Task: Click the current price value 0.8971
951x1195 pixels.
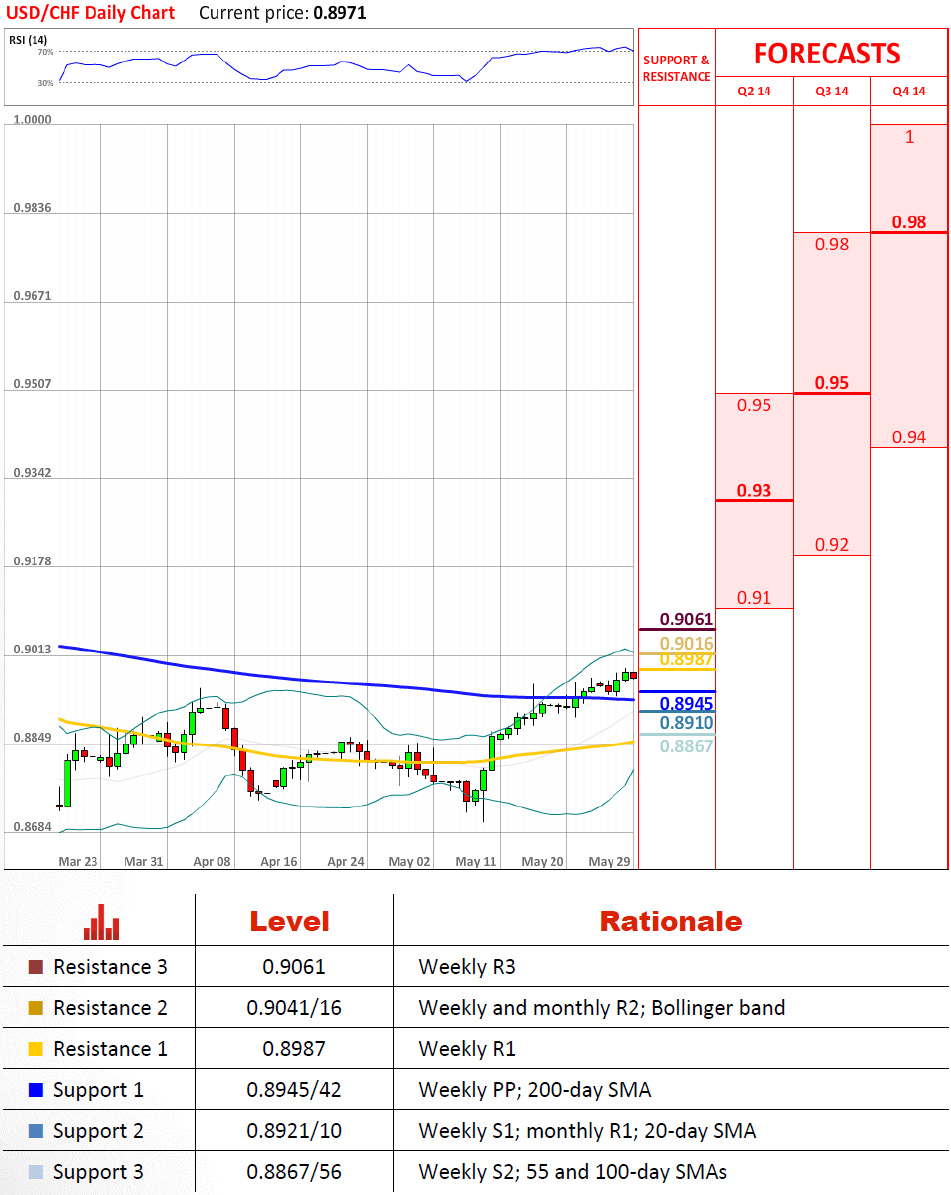Action: point(340,13)
